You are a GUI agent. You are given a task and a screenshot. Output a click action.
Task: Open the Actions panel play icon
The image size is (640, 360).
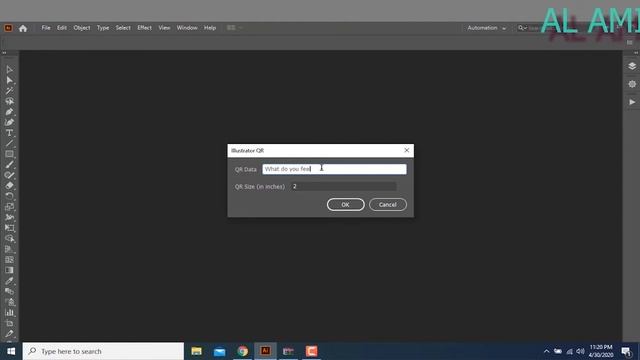point(632,102)
